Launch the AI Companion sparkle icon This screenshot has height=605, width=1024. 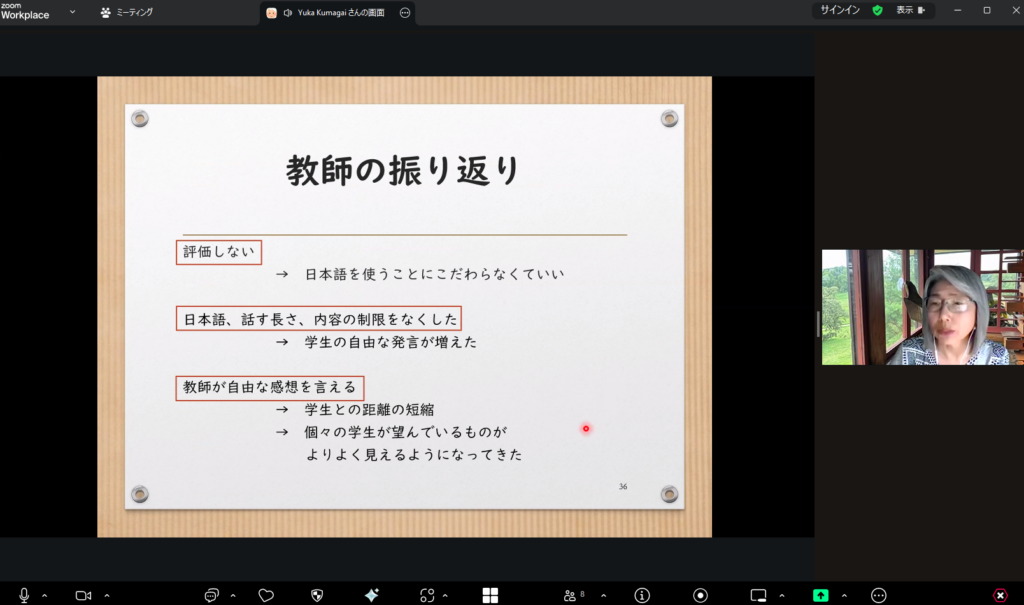371,595
